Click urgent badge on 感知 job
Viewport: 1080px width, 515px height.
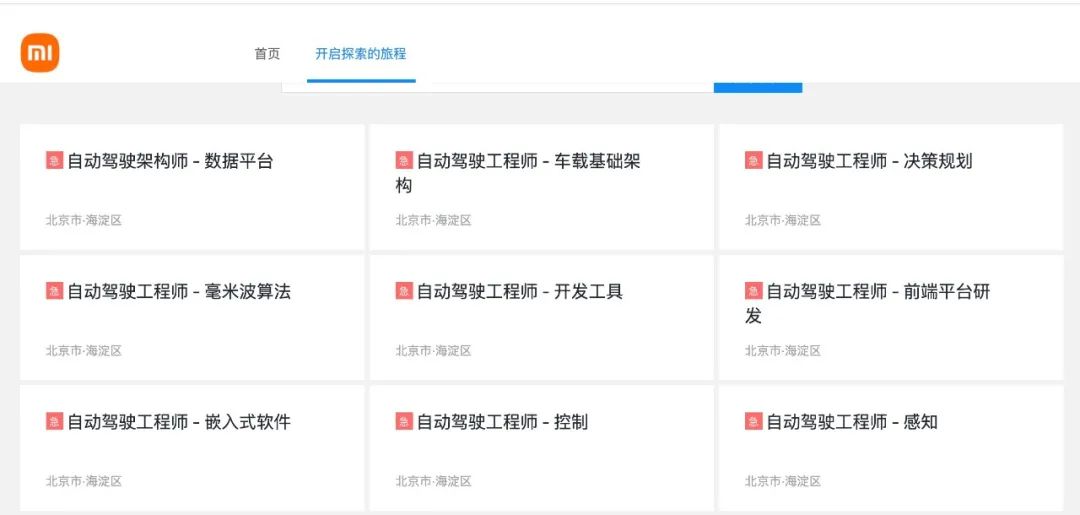click(753, 422)
